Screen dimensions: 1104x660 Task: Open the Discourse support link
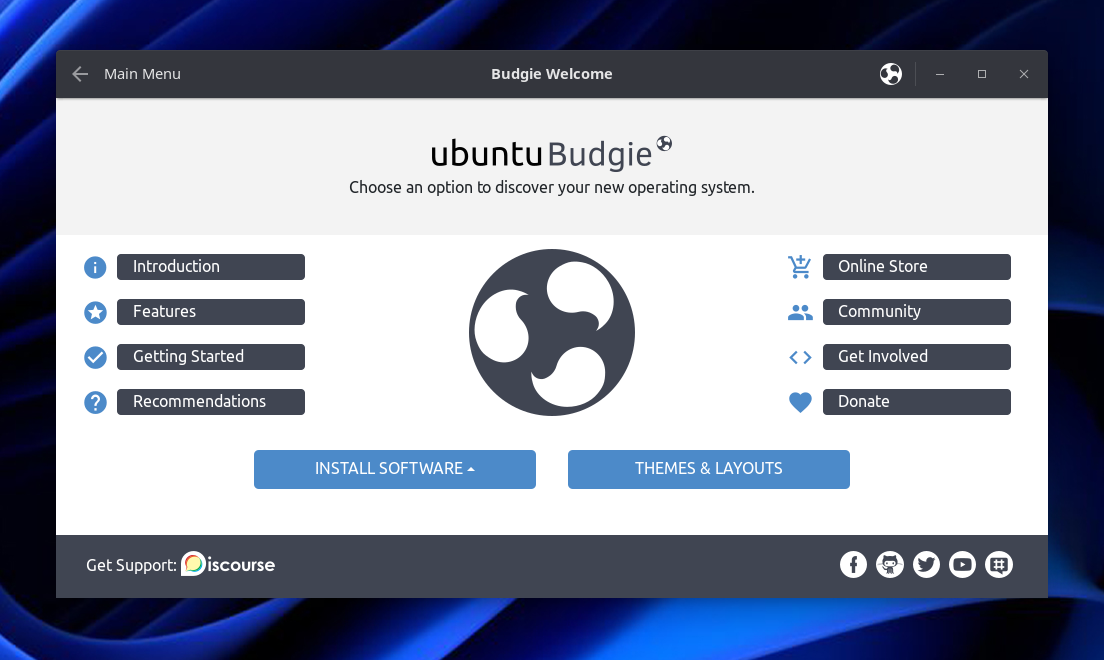click(228, 565)
